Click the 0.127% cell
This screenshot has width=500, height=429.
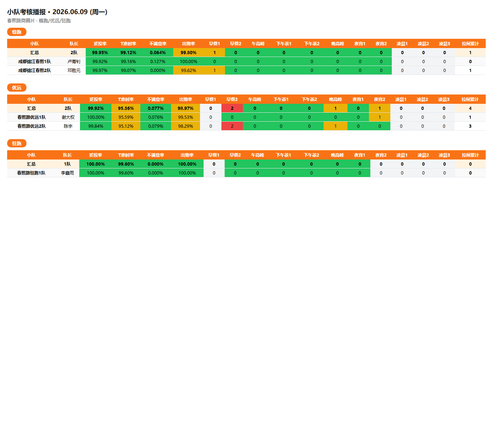(158, 61)
